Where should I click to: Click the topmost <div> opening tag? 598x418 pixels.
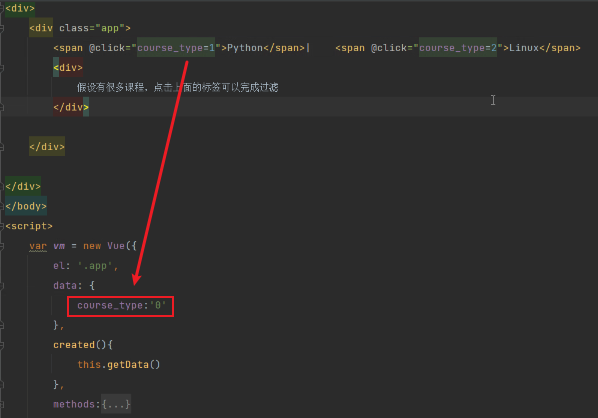coord(20,8)
